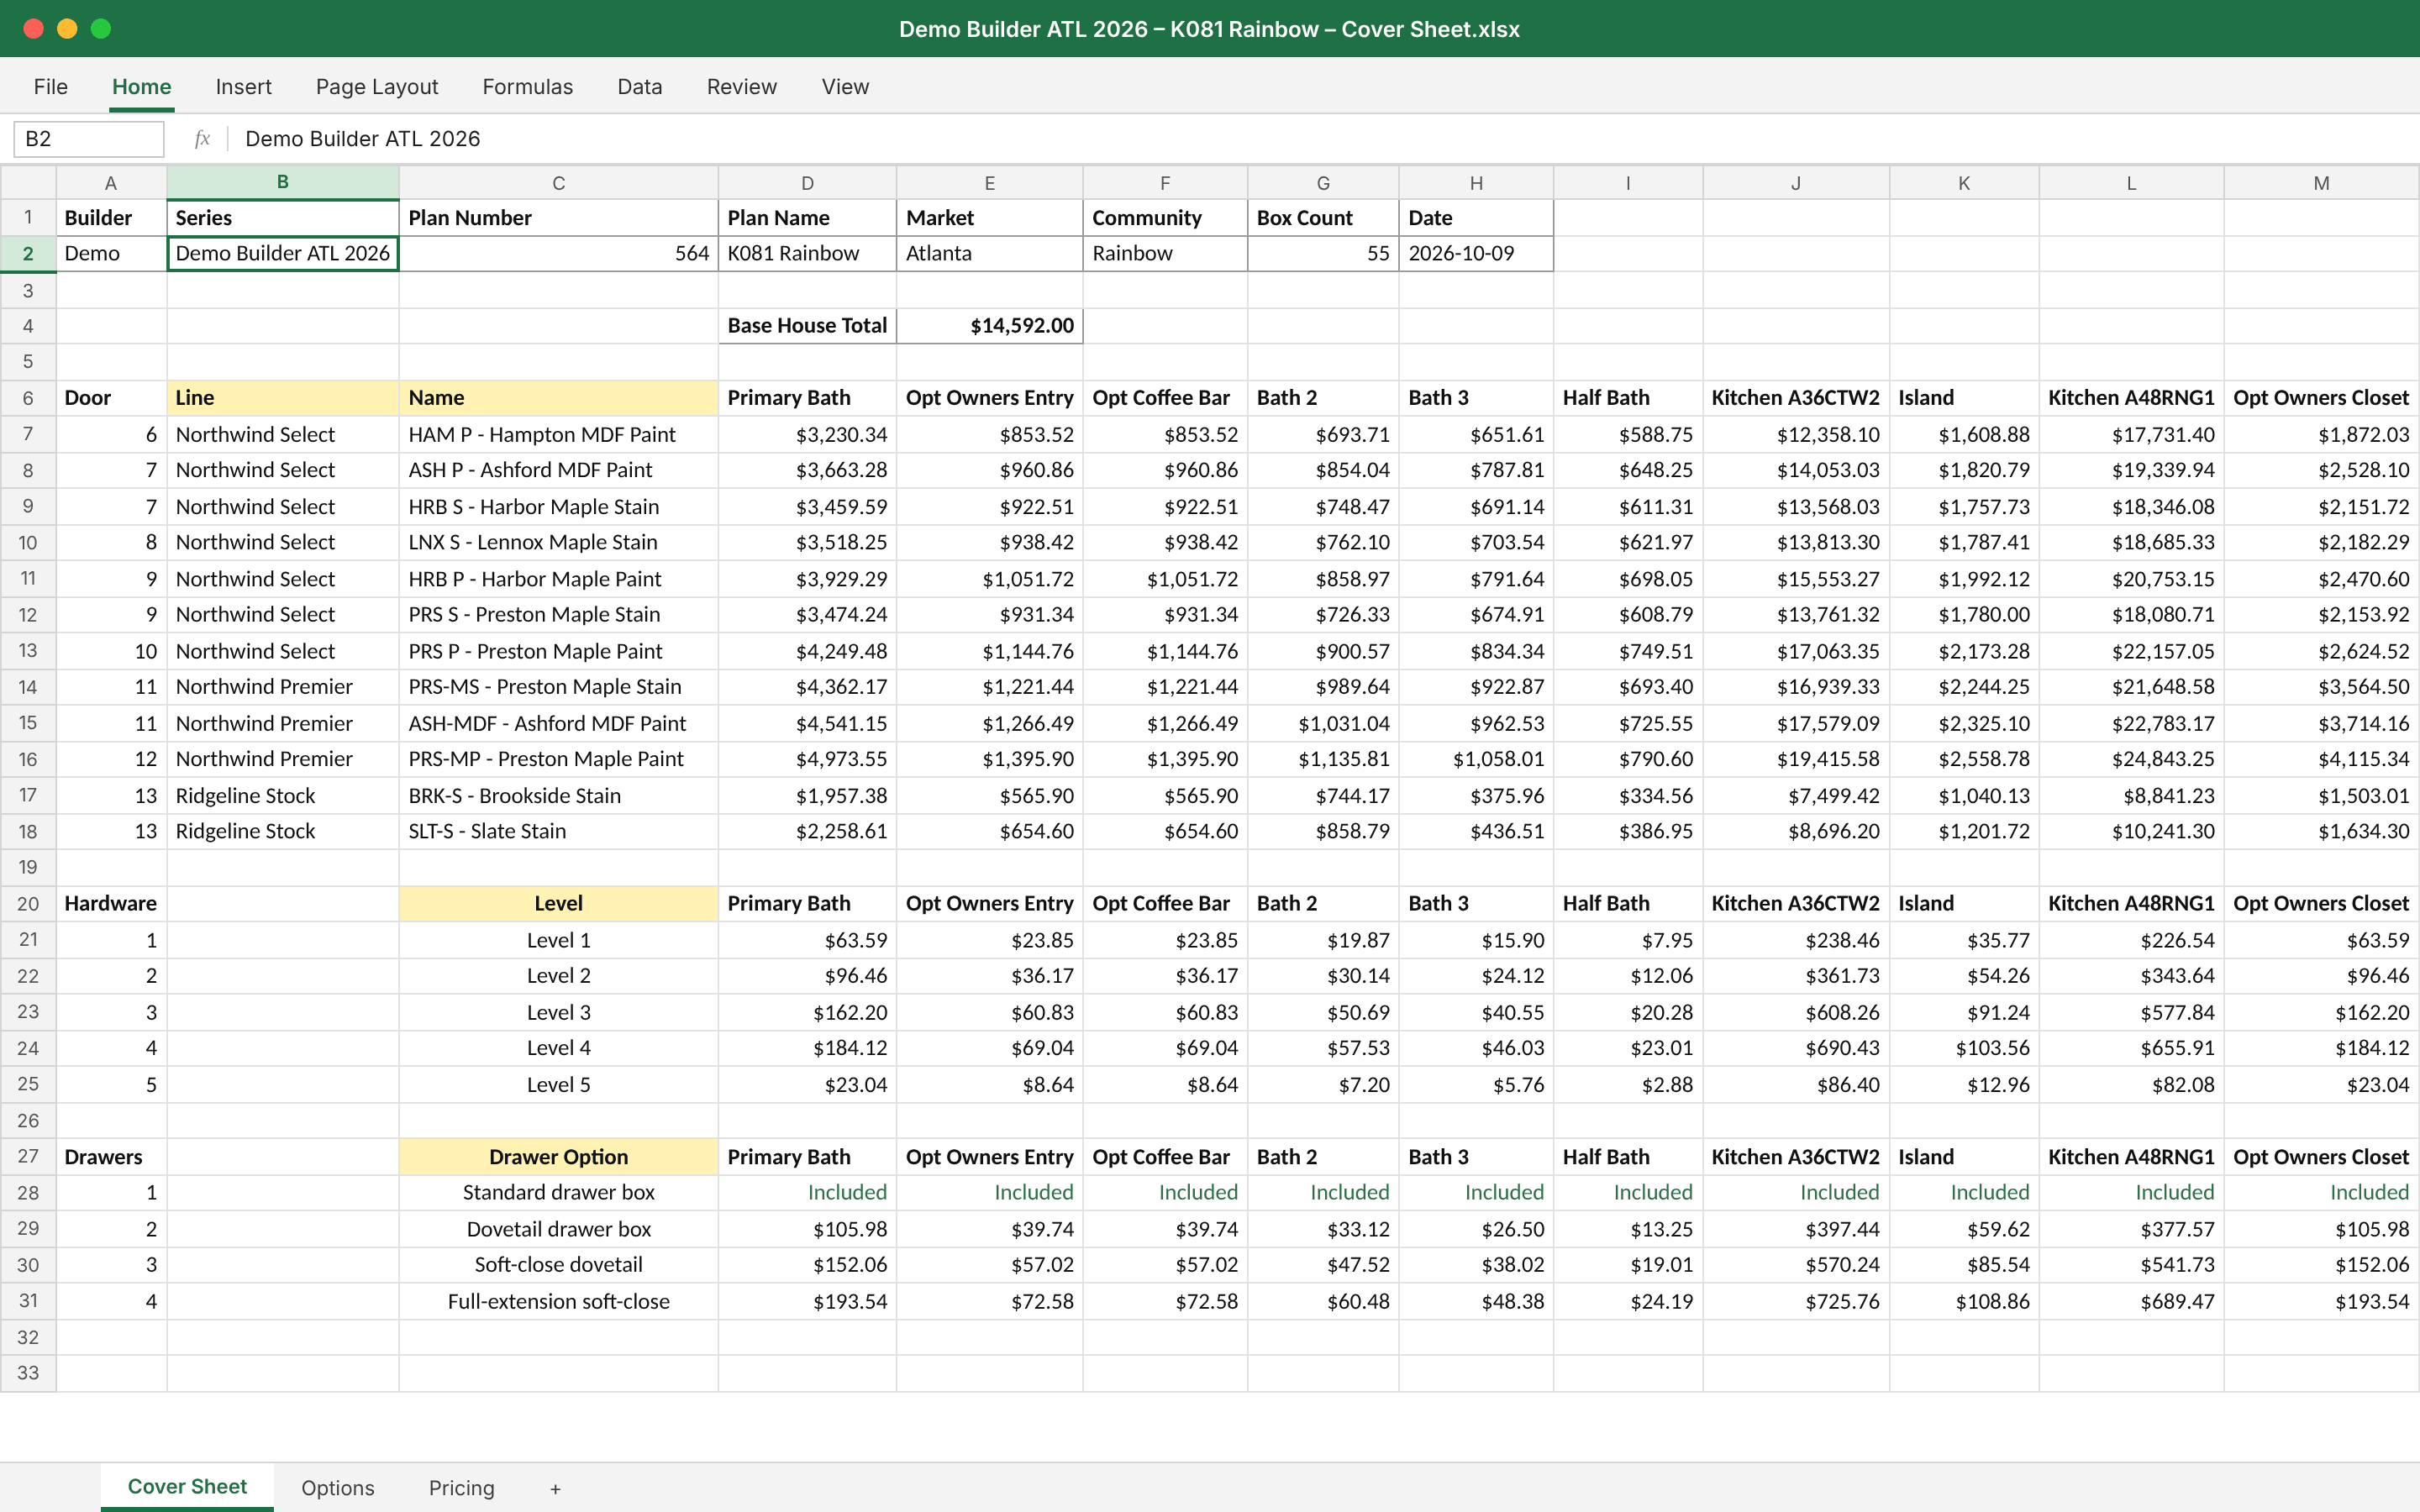Click the formula bar text Demo Builder ATL 2026
This screenshot has width=2420, height=1512.
click(x=362, y=139)
